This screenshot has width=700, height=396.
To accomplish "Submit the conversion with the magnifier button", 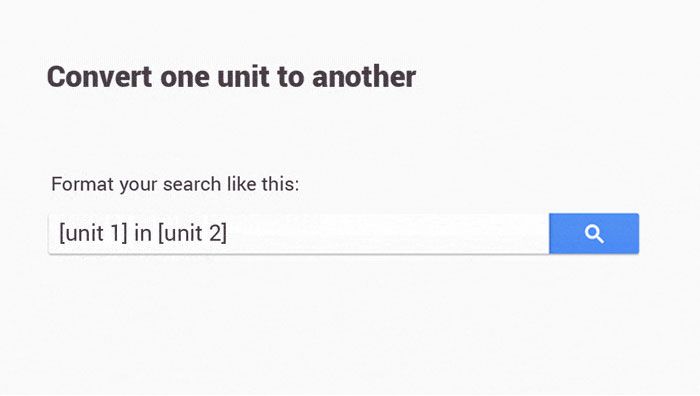I will [594, 233].
